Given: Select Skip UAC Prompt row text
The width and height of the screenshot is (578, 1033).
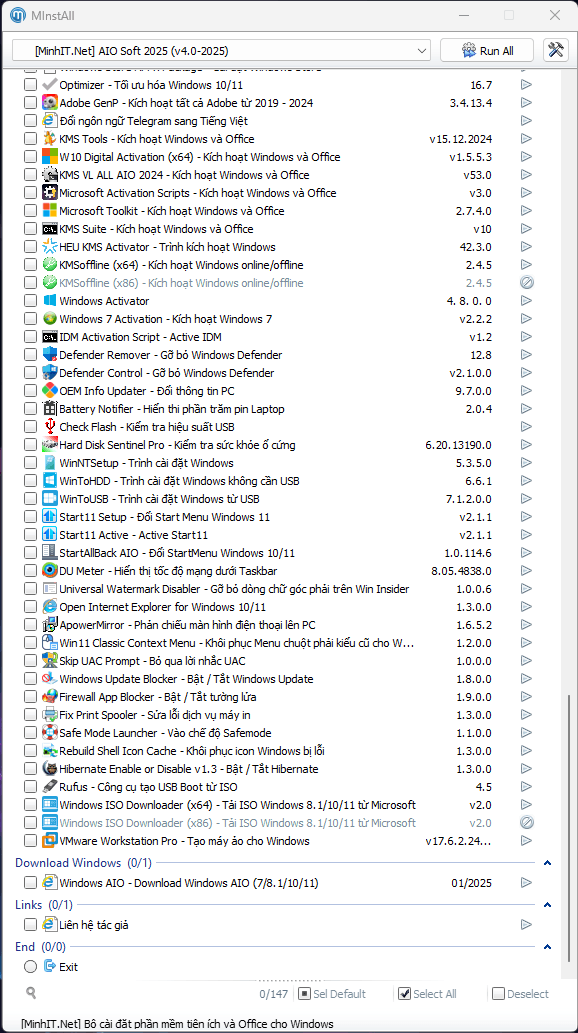Looking at the screenshot, I should [152, 661].
